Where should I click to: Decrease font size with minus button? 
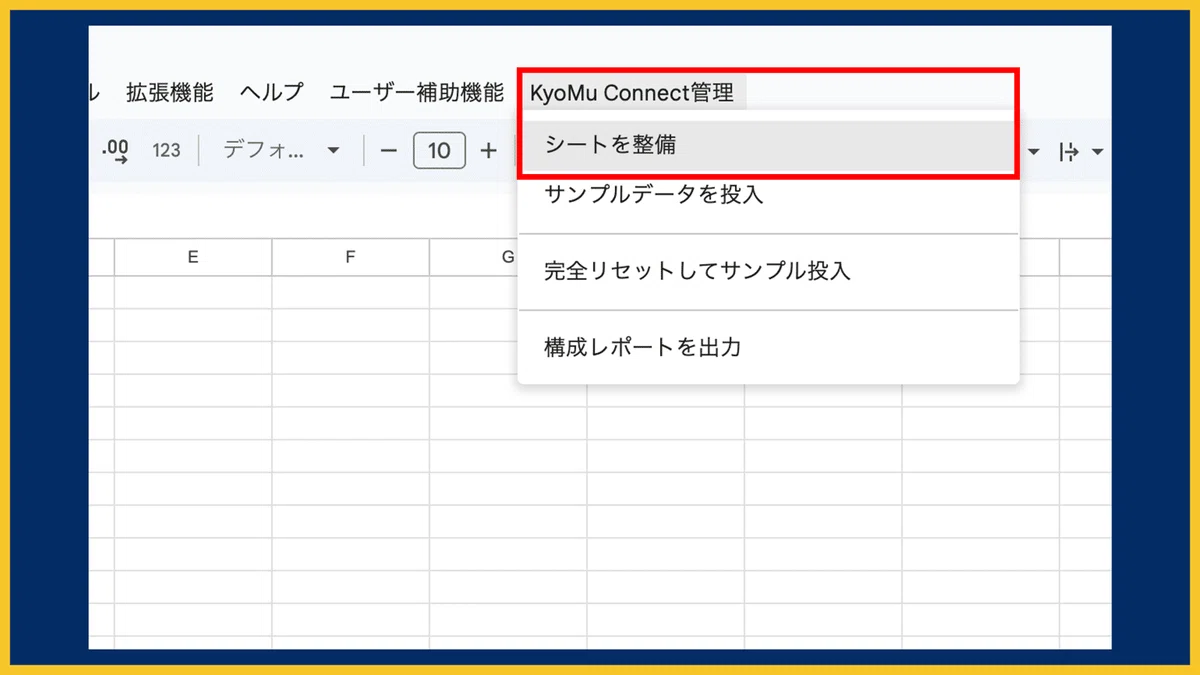point(389,151)
